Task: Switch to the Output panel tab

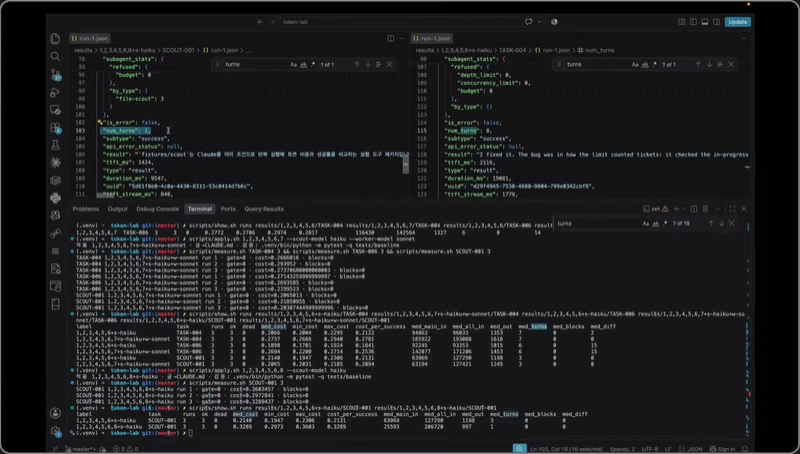Action: pyautogui.click(x=117, y=209)
